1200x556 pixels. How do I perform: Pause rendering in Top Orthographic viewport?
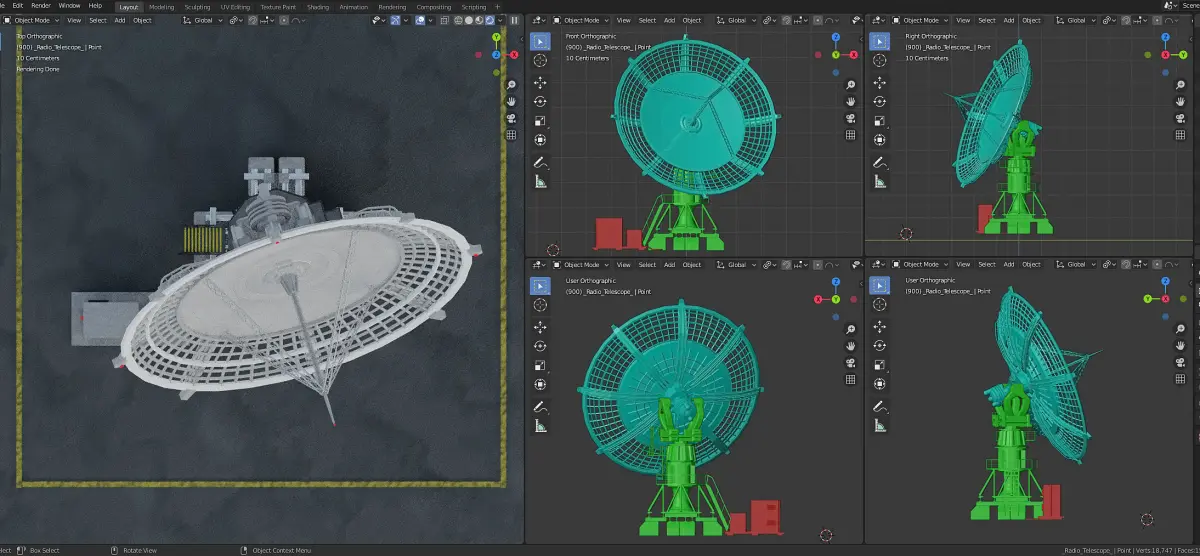[515, 20]
